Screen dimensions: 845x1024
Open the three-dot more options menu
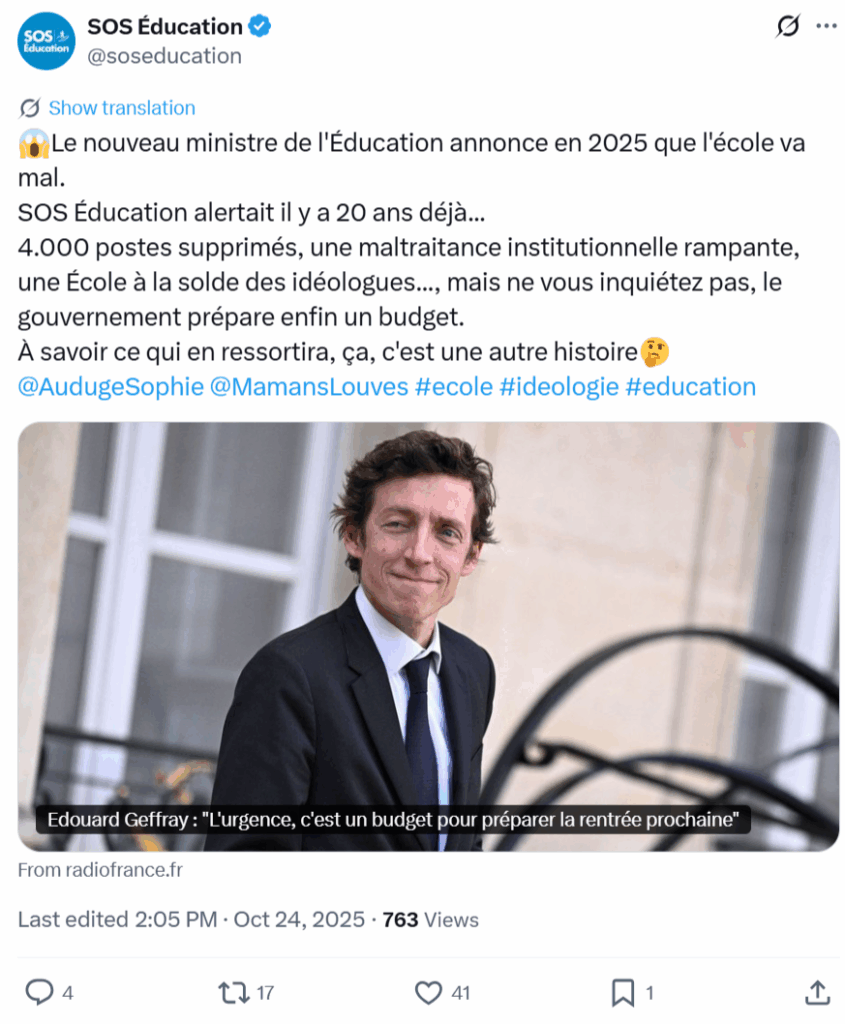[826, 27]
